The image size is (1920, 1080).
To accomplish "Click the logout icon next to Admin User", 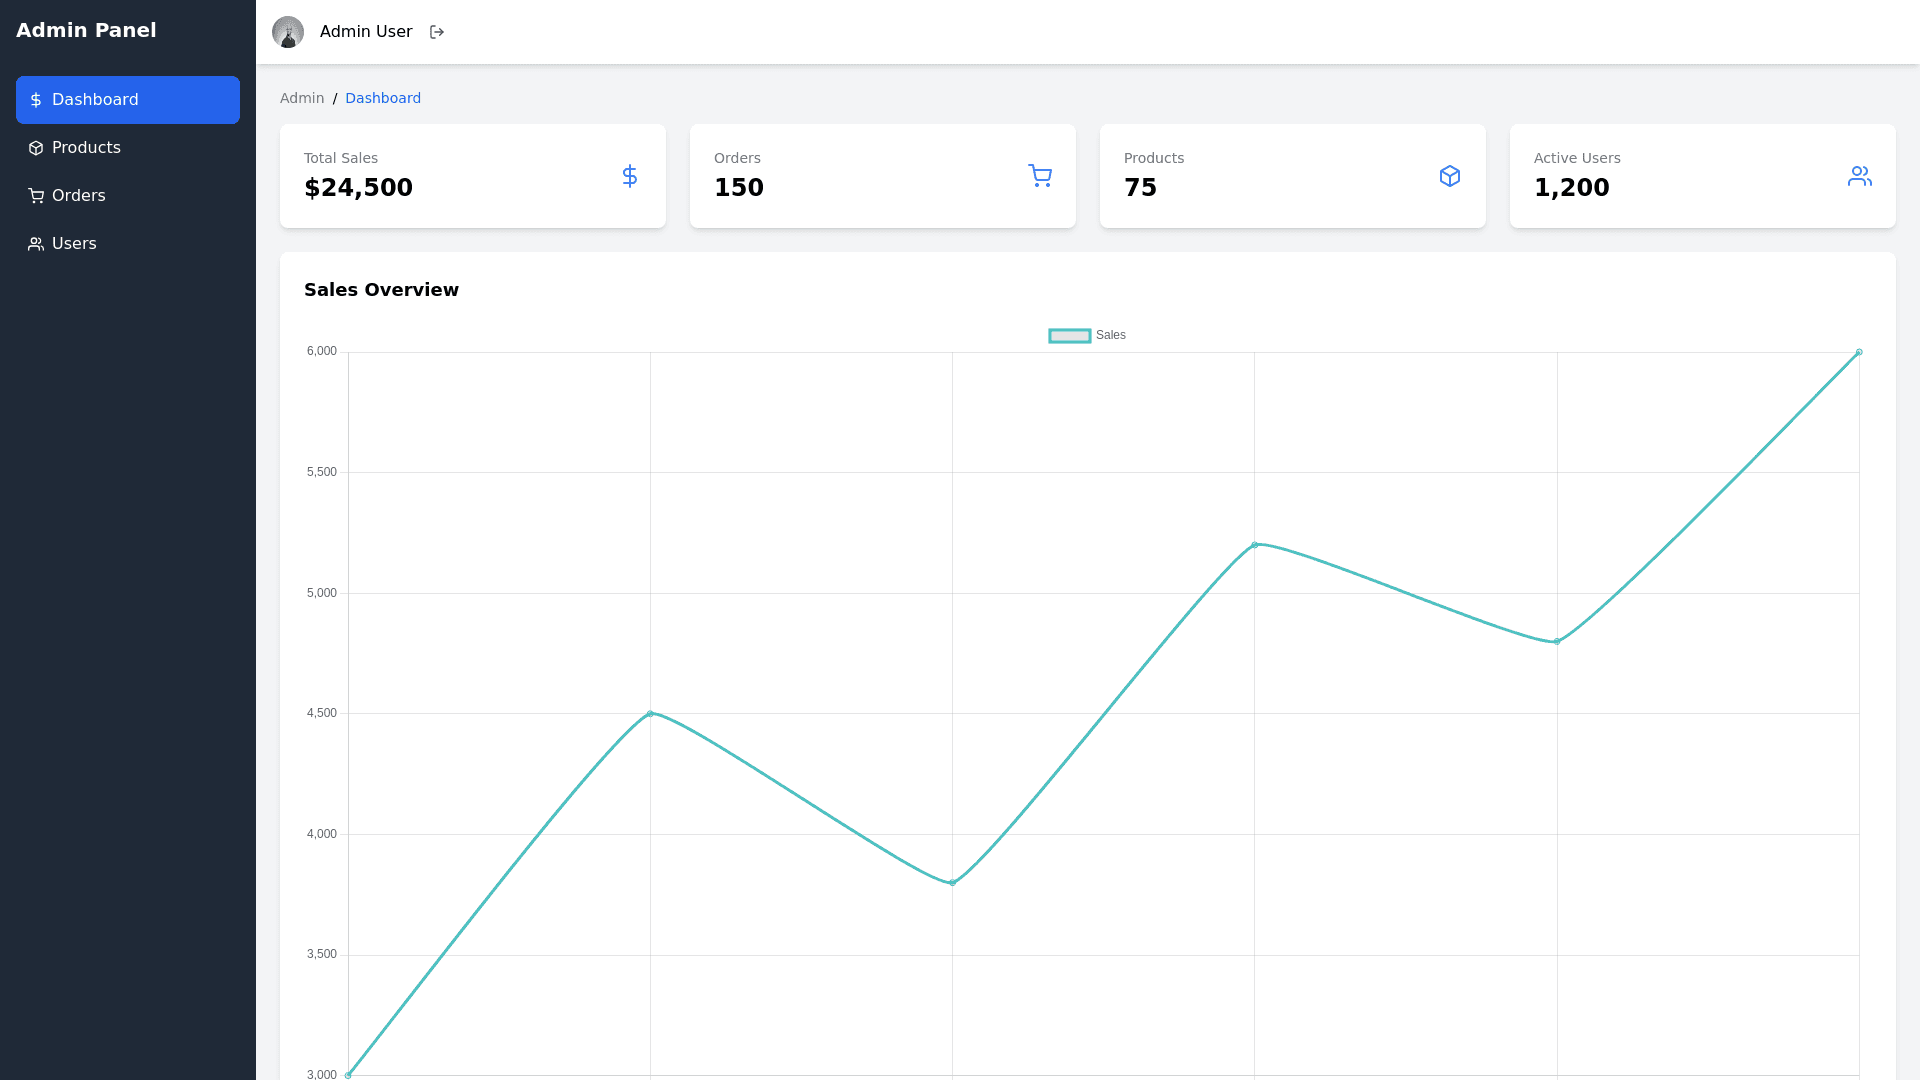I will (x=437, y=31).
